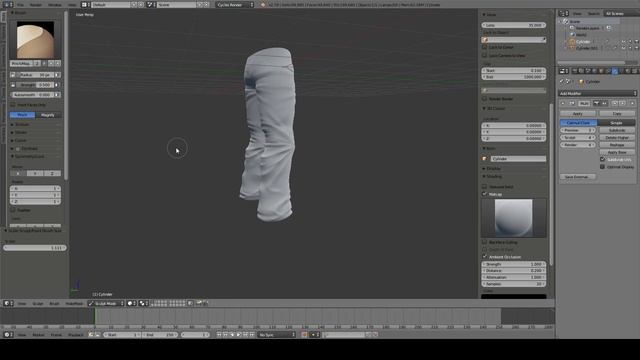
Task: Open the Sculpt Mode dropdown
Action: [x=106, y=303]
